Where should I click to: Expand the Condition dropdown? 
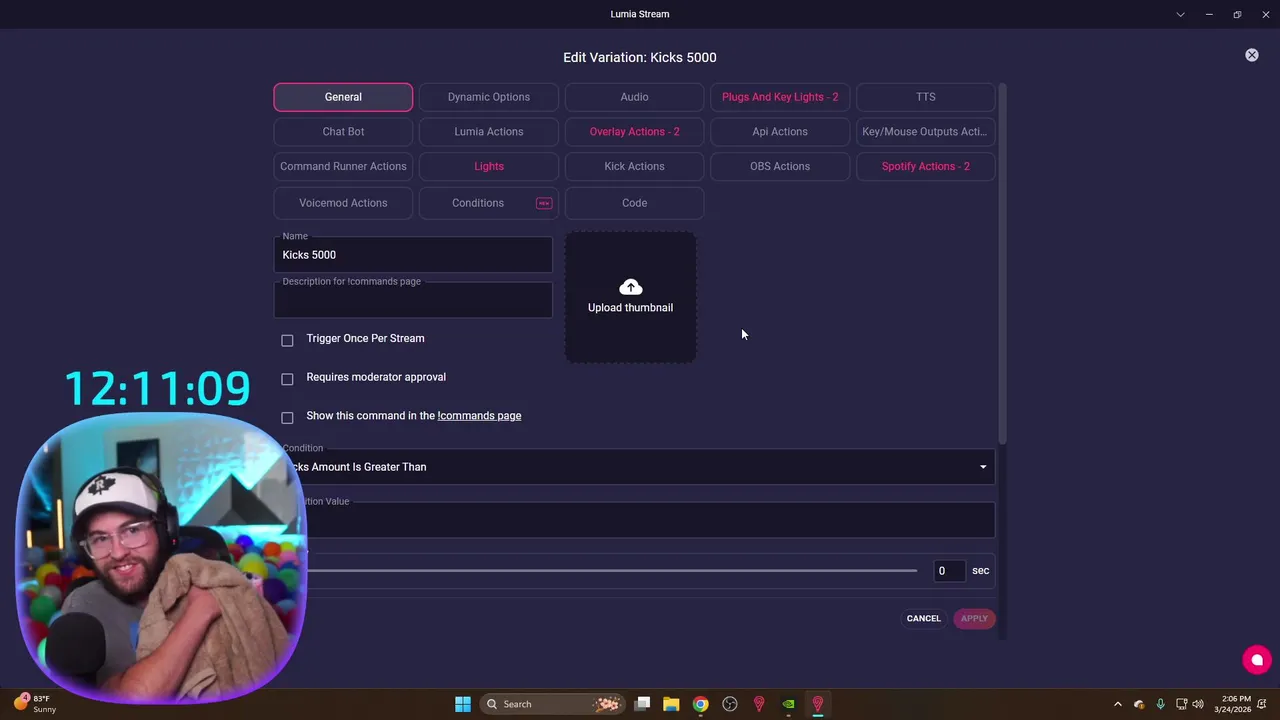pyautogui.click(x=635, y=467)
